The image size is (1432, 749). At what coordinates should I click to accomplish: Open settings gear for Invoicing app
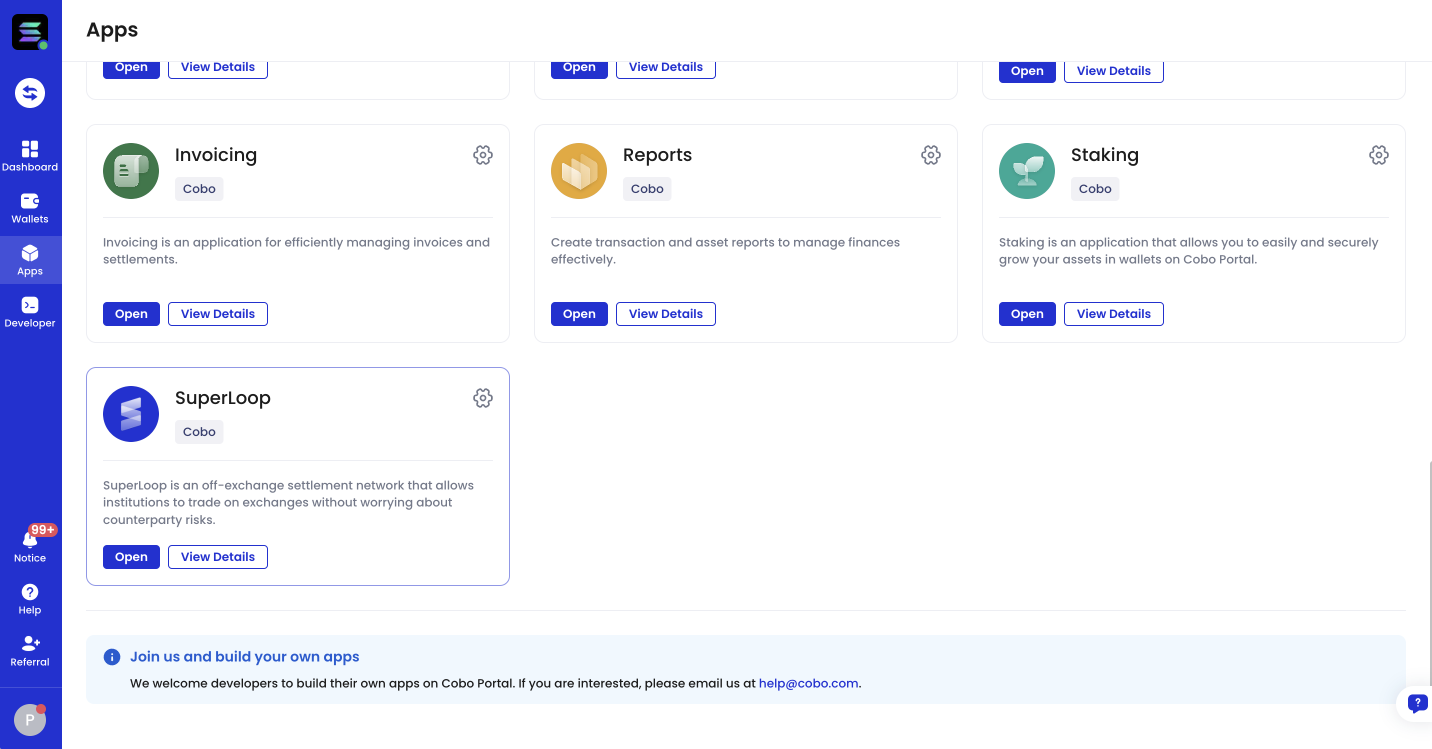(x=483, y=155)
